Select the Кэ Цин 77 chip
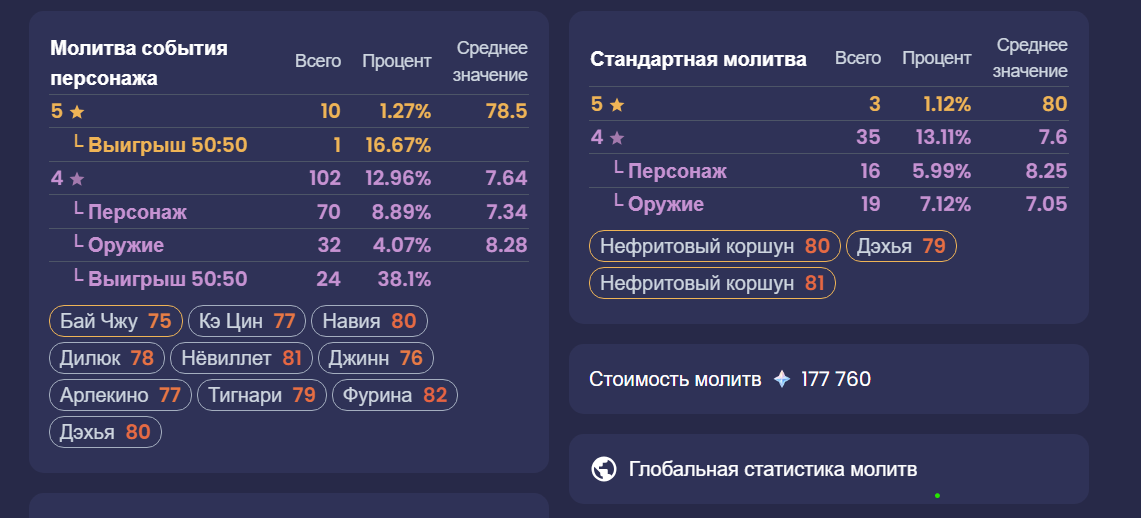The height and width of the screenshot is (518, 1141). point(247,321)
